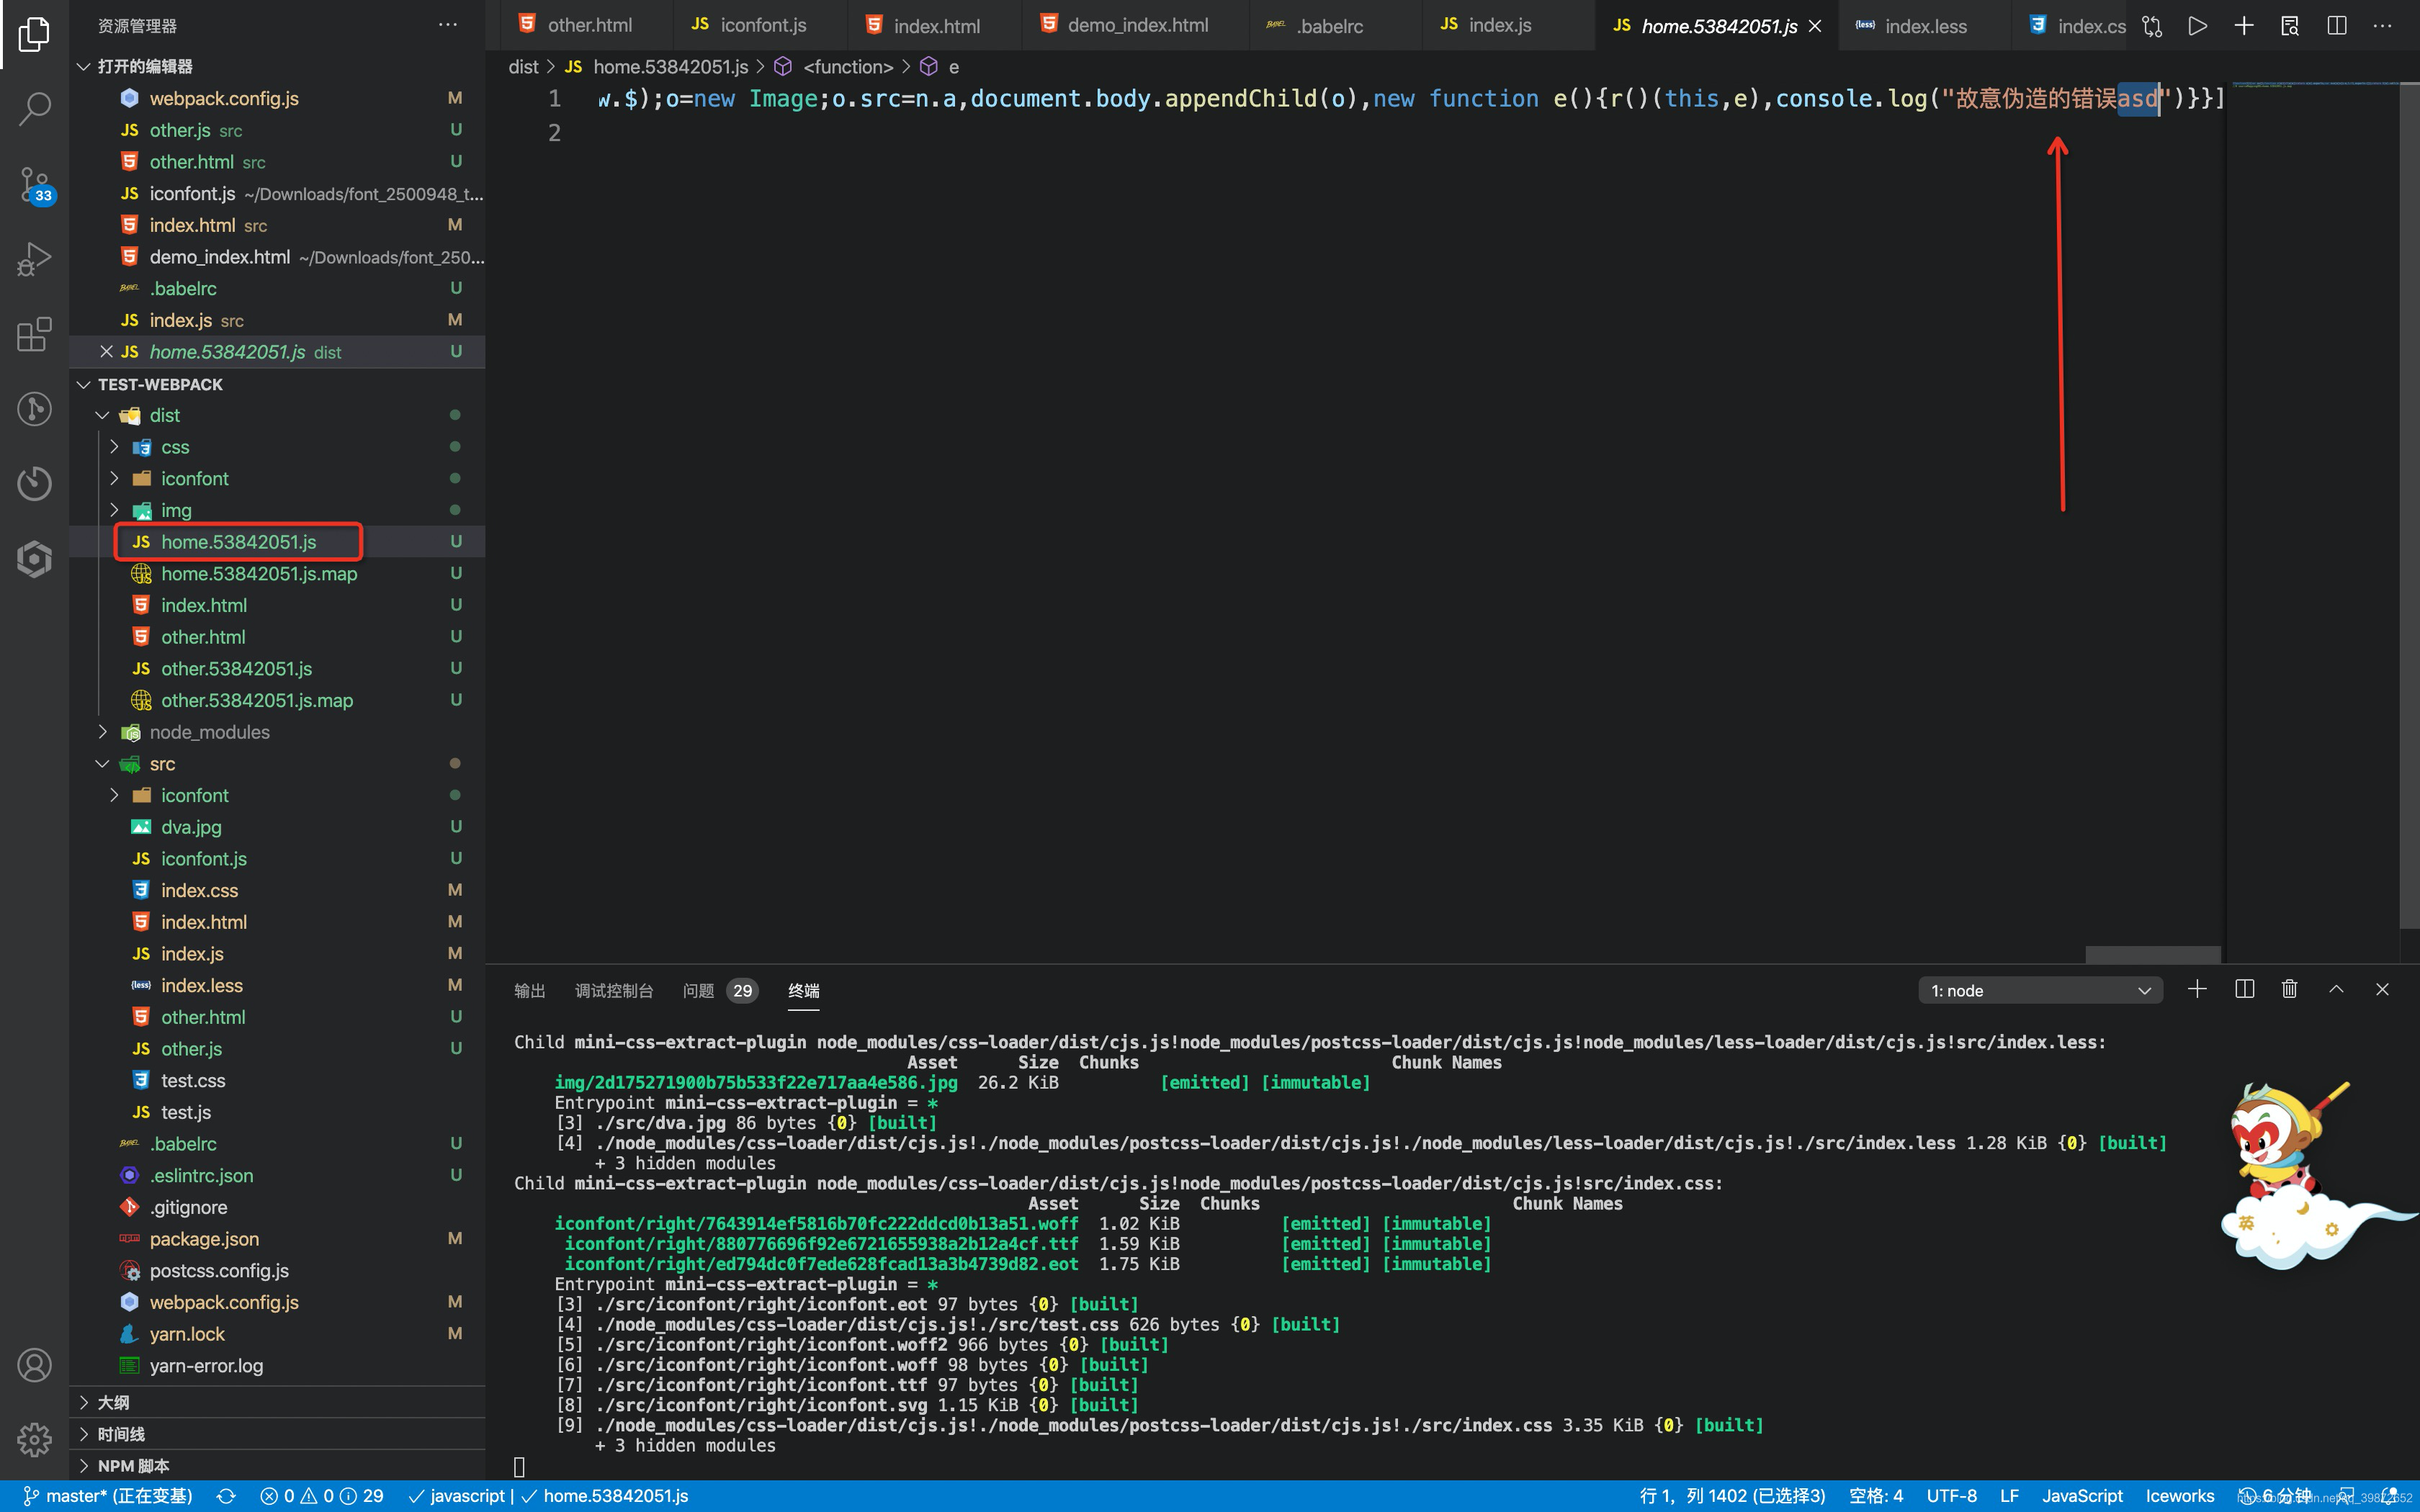Expand the img folder in dist
The width and height of the screenshot is (2420, 1512).
[114, 510]
